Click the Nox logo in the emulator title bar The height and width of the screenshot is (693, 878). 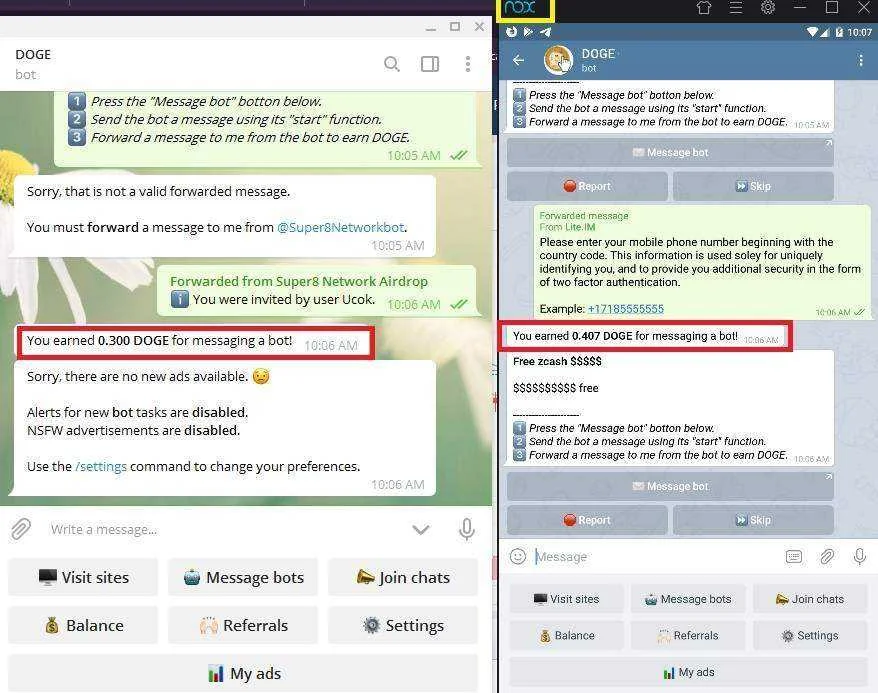(520, 8)
